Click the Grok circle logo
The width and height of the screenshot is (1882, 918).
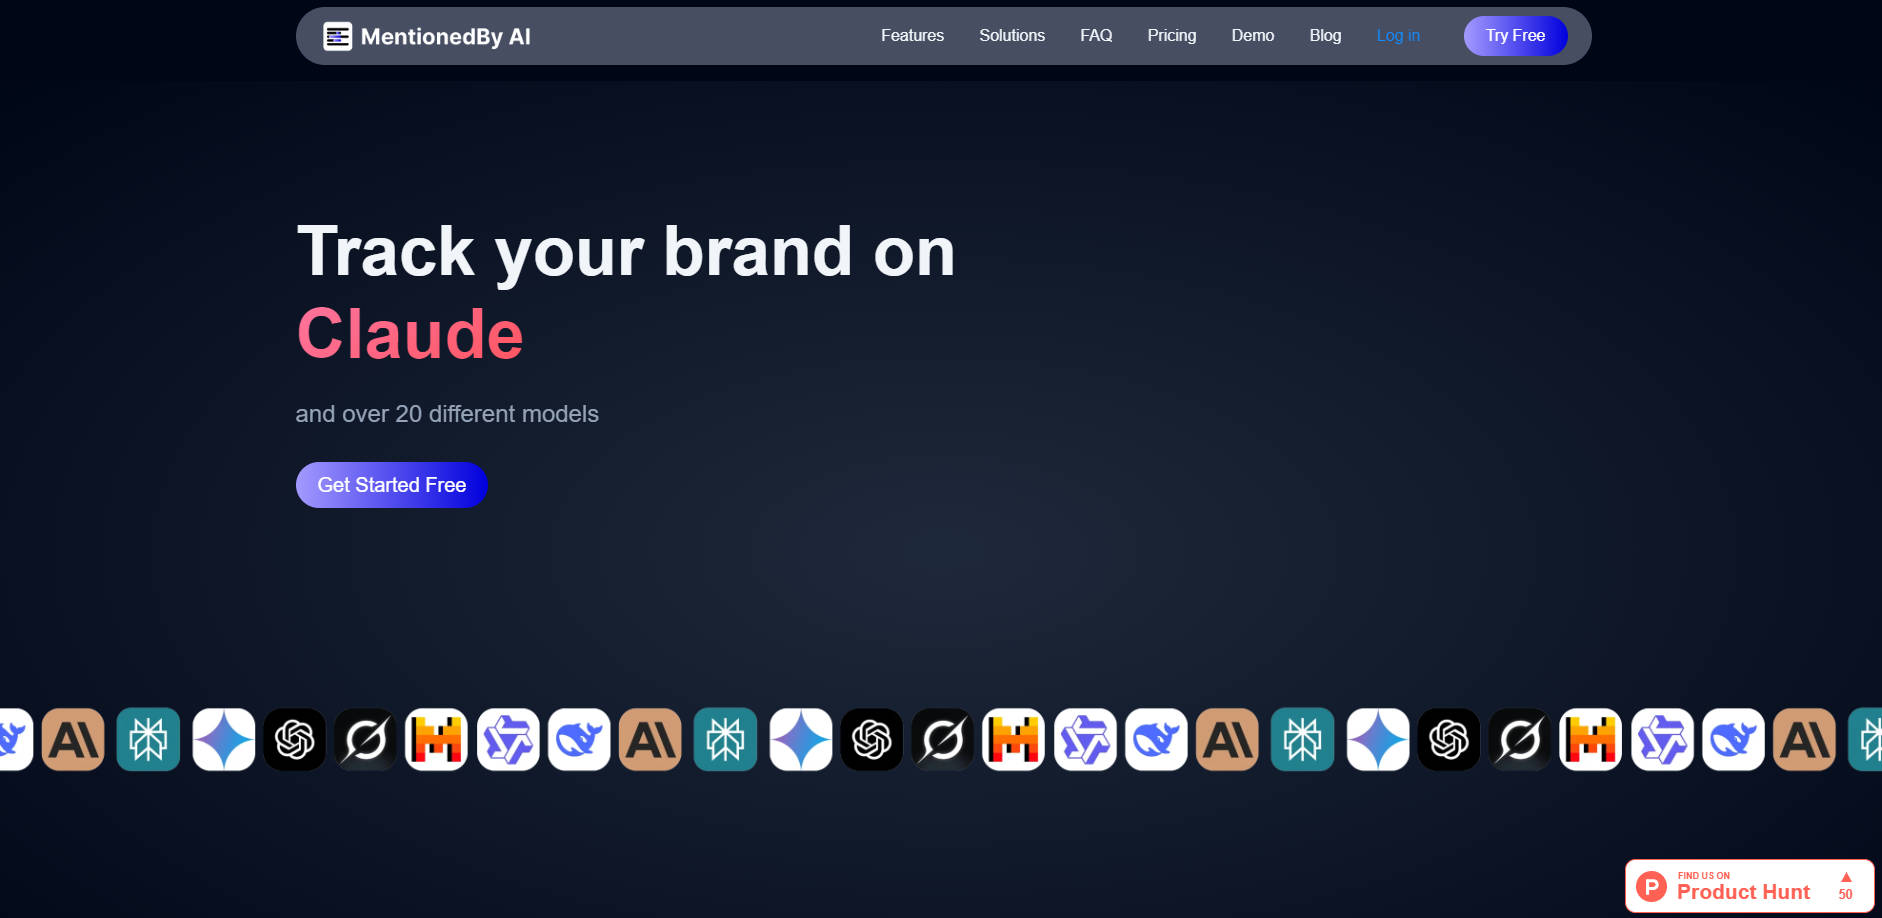366,740
